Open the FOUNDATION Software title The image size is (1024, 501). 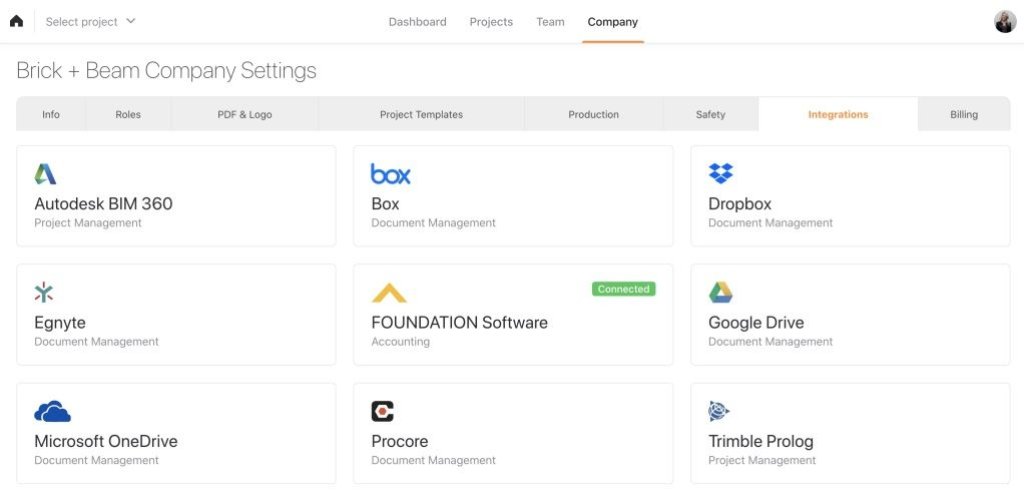tap(459, 323)
